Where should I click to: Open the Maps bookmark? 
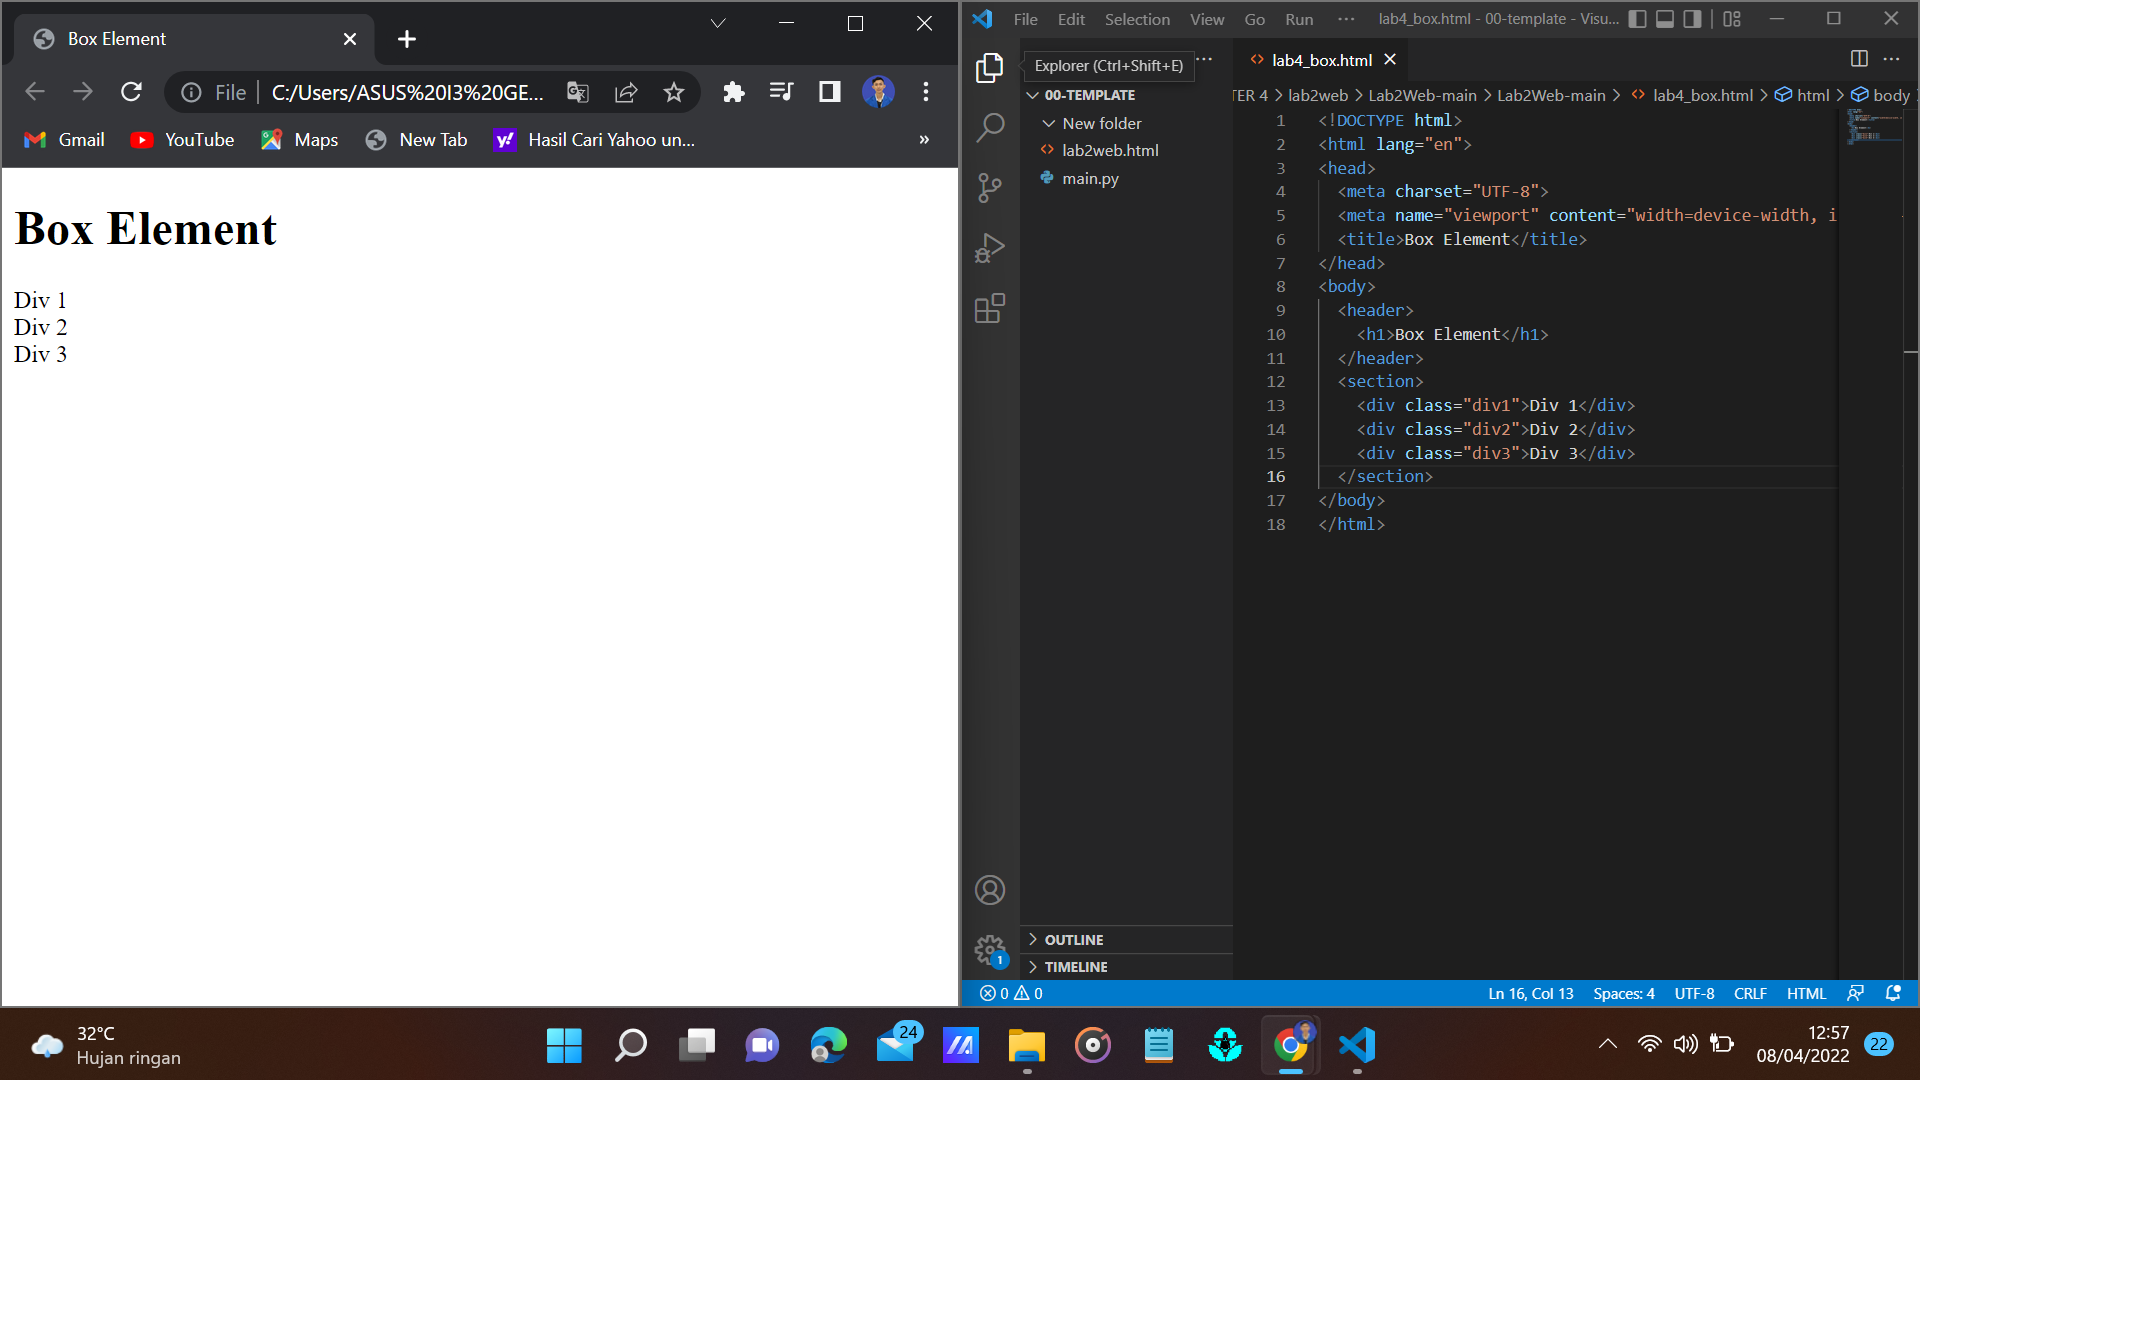click(300, 140)
